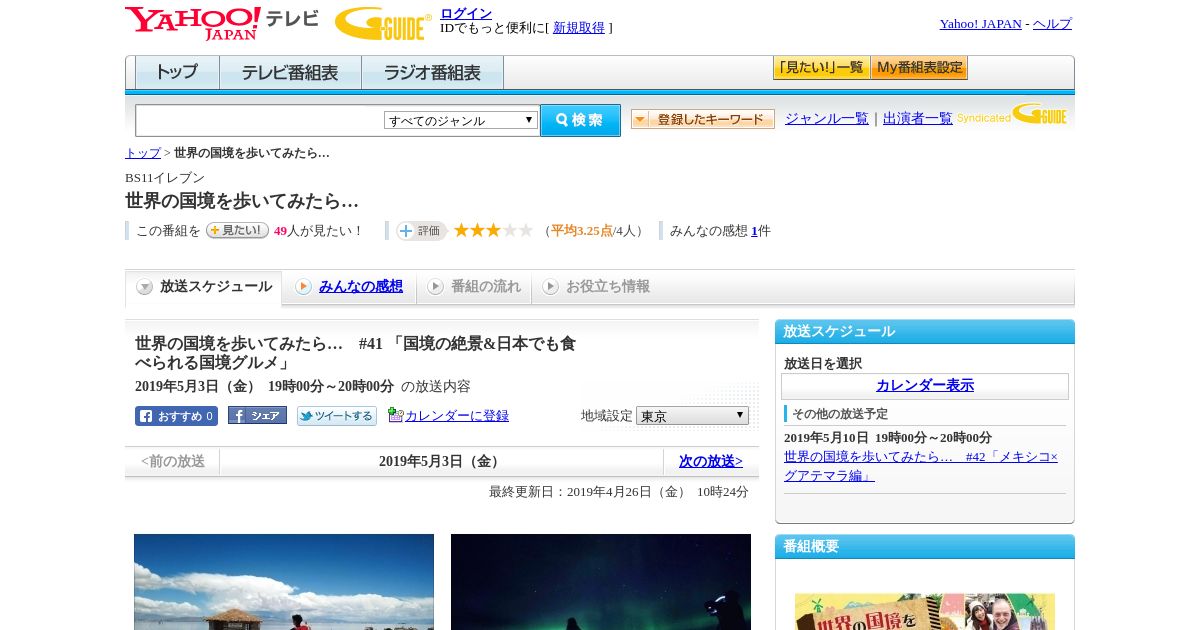Click the 次の放送> link
This screenshot has width=1200, height=630.
coord(711,461)
